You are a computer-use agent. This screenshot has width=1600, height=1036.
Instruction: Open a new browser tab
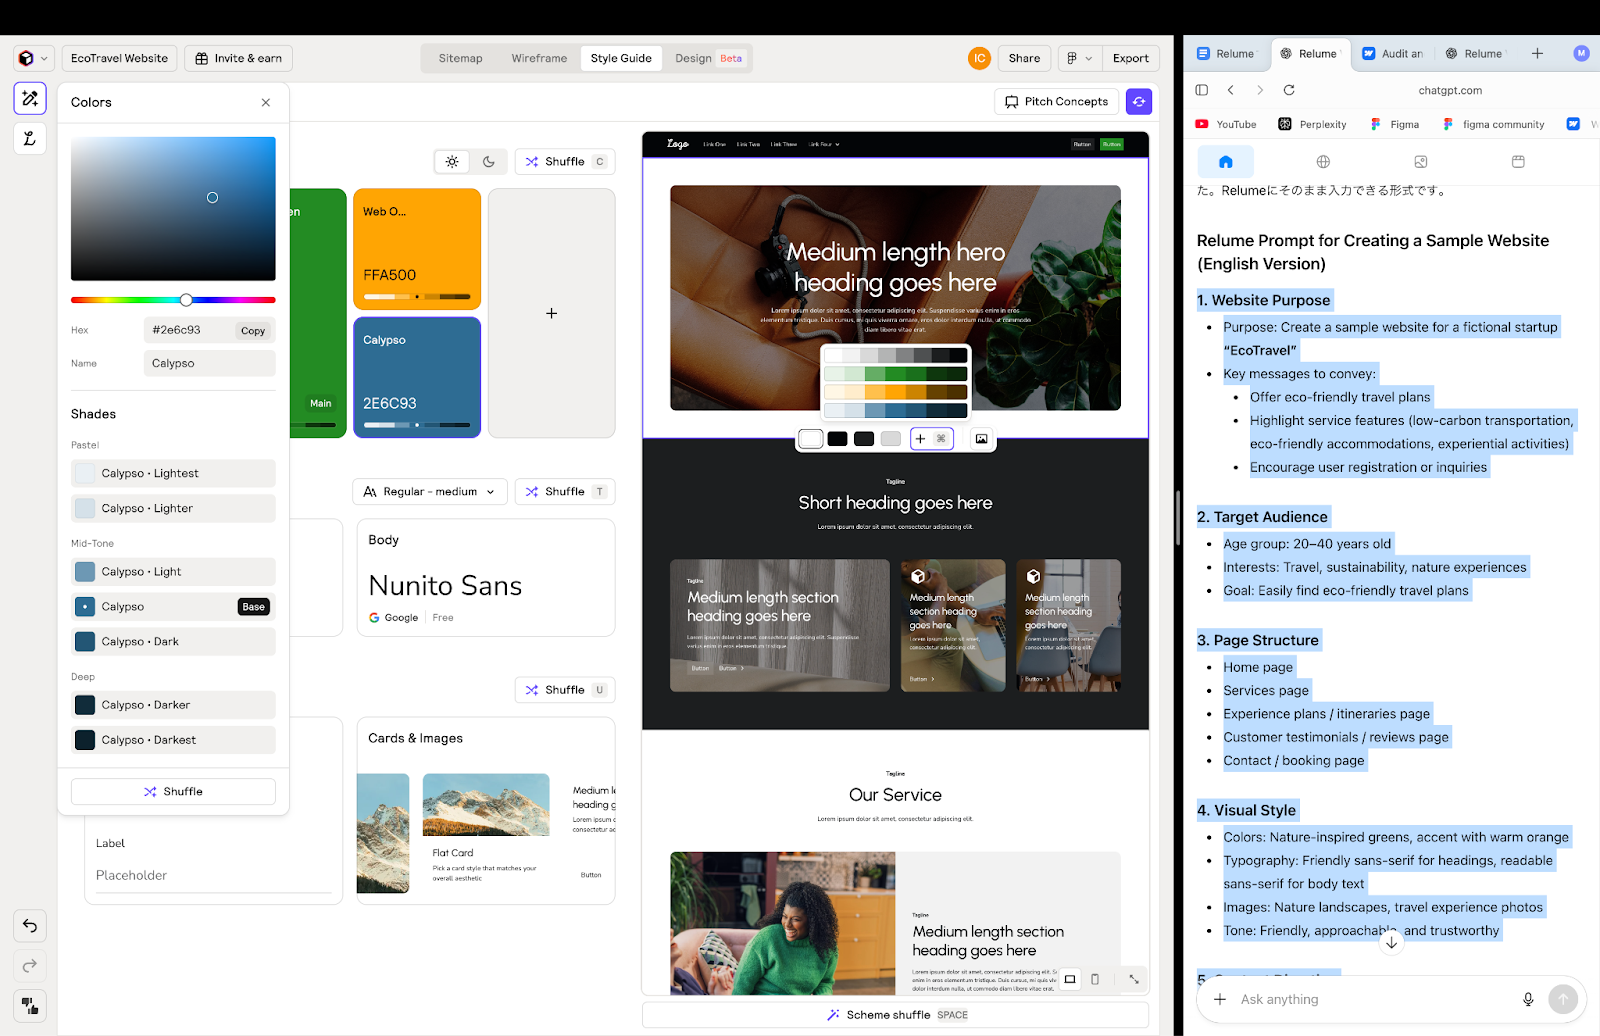(1537, 53)
